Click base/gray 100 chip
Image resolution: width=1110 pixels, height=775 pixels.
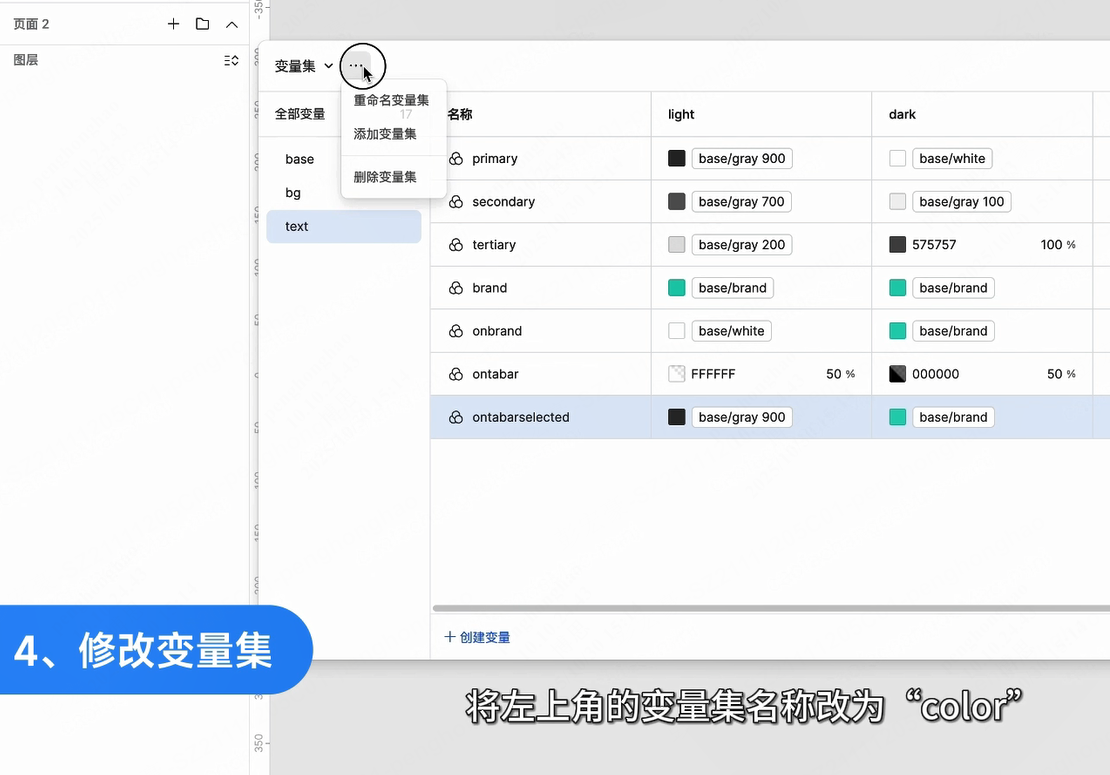pos(961,202)
